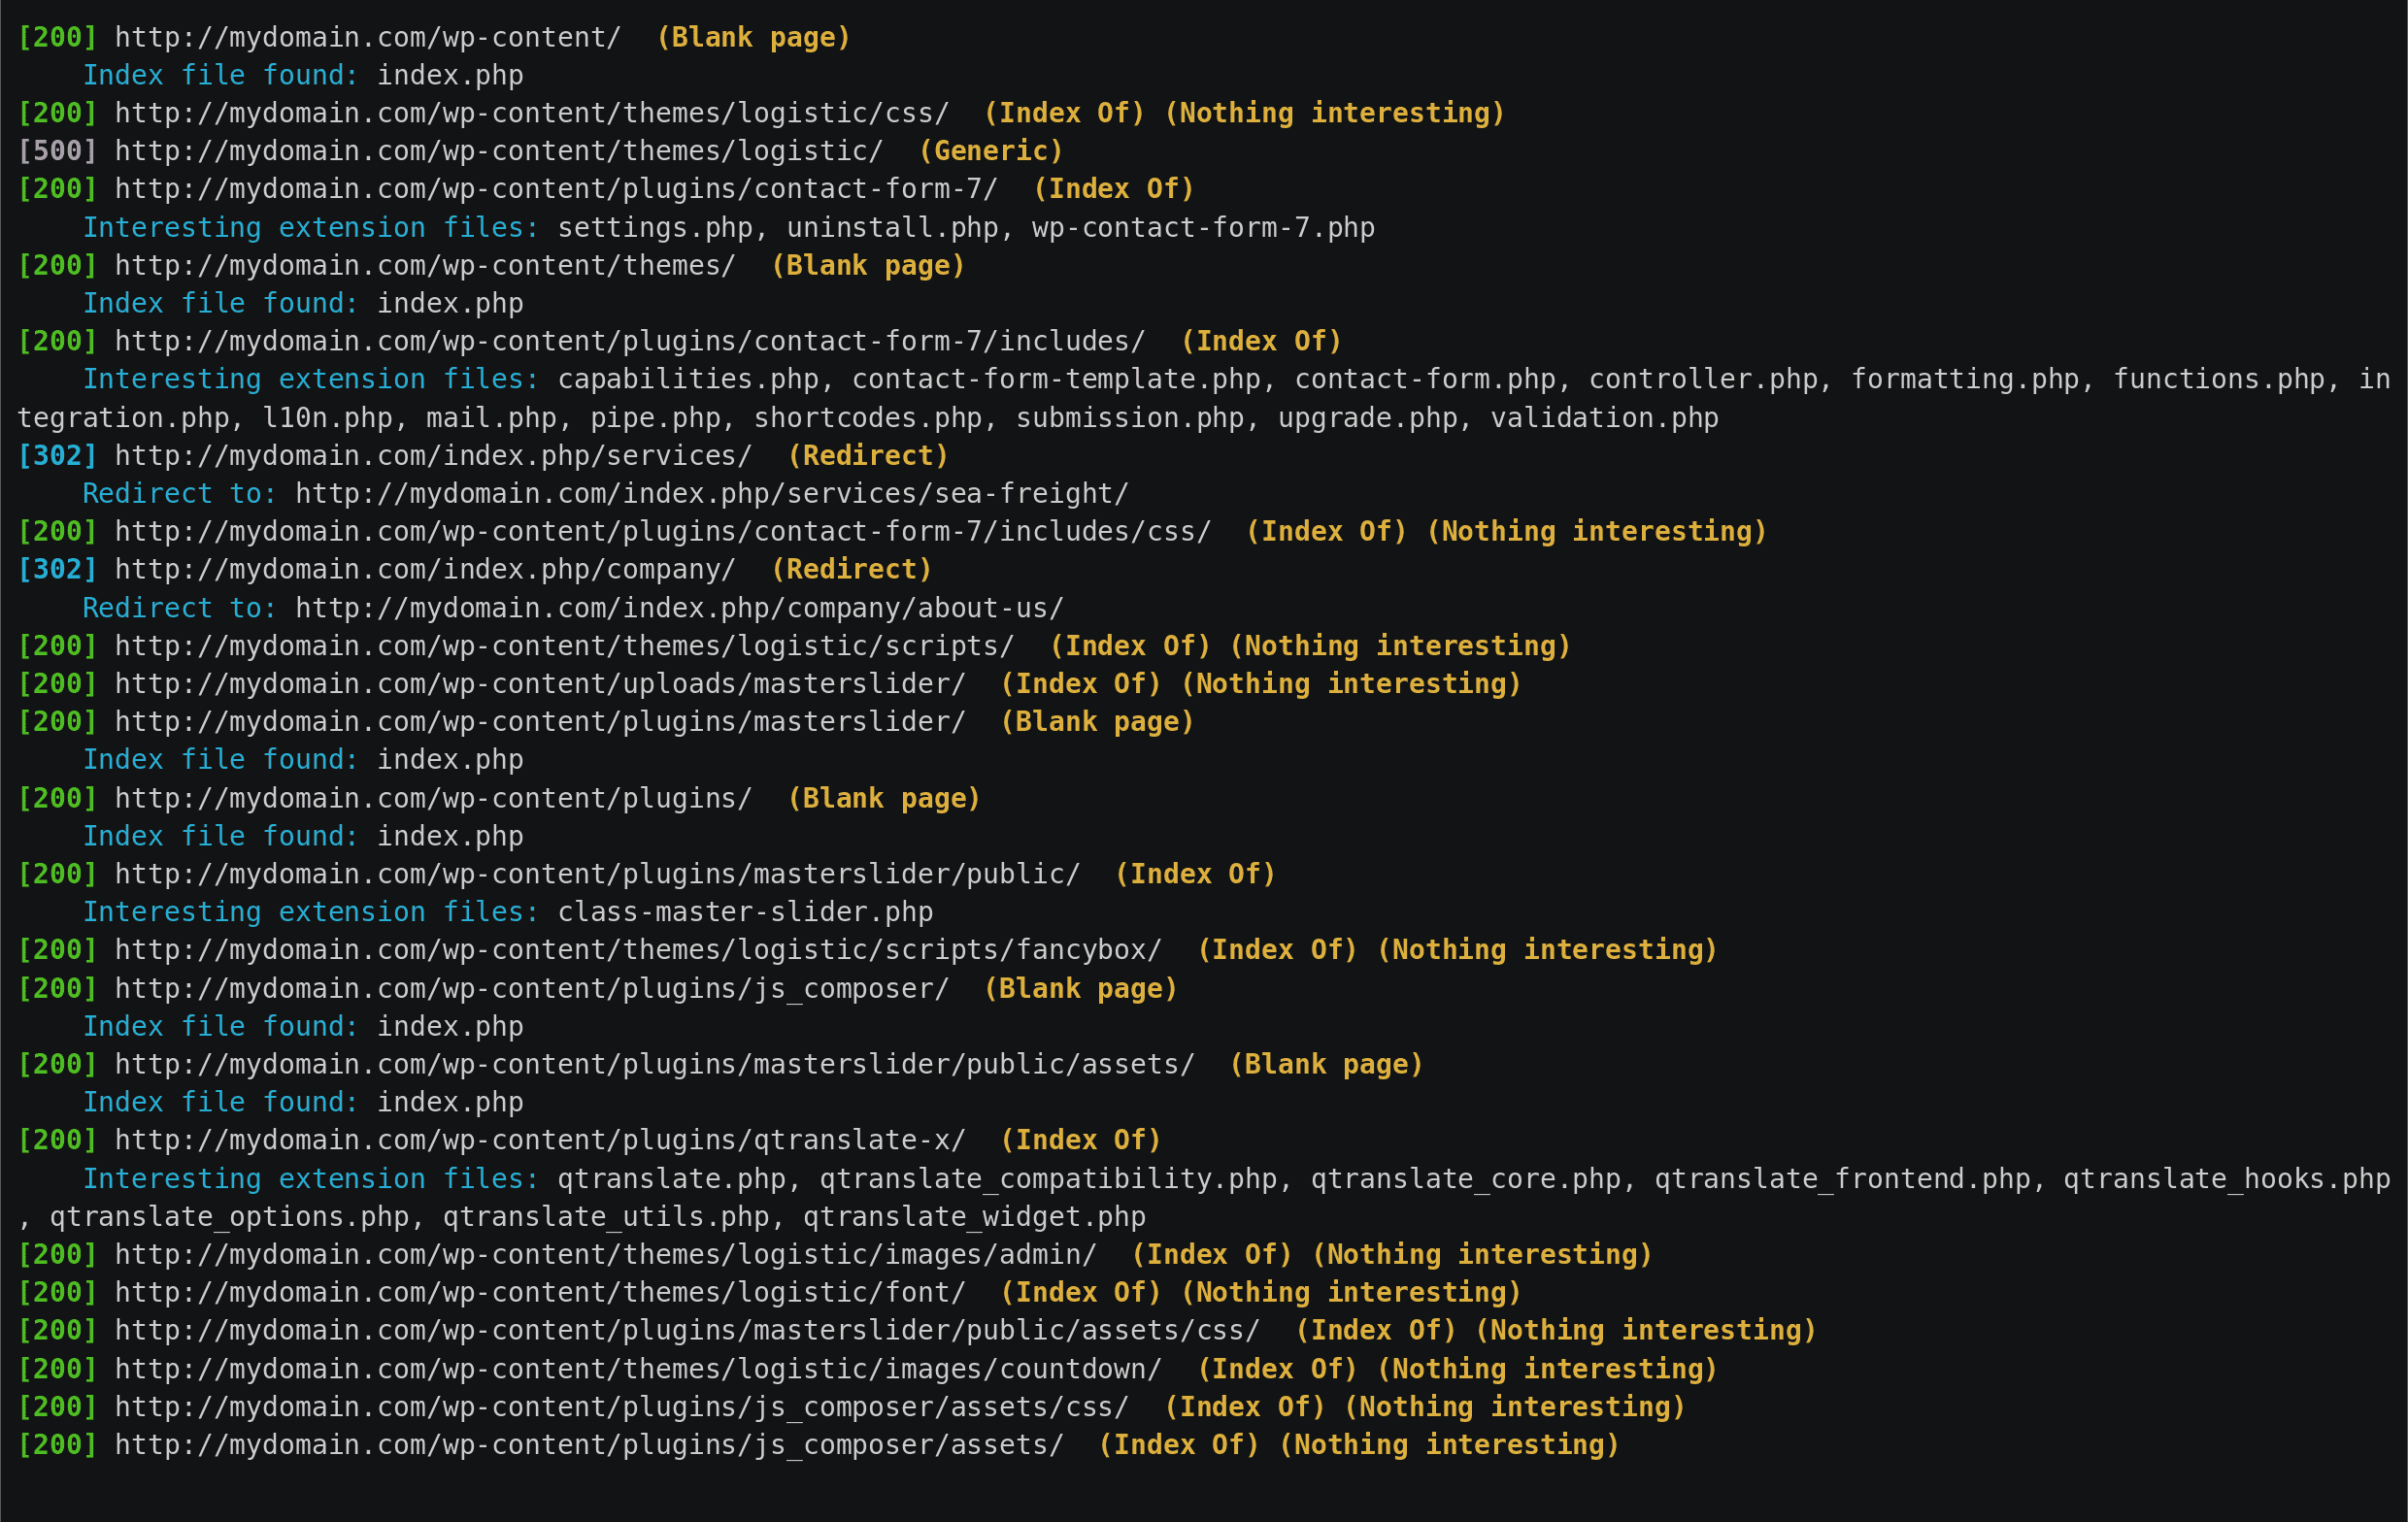Open the js_composer/assets/ URL on the last line
2408x1522 pixels.
pos(589,1446)
